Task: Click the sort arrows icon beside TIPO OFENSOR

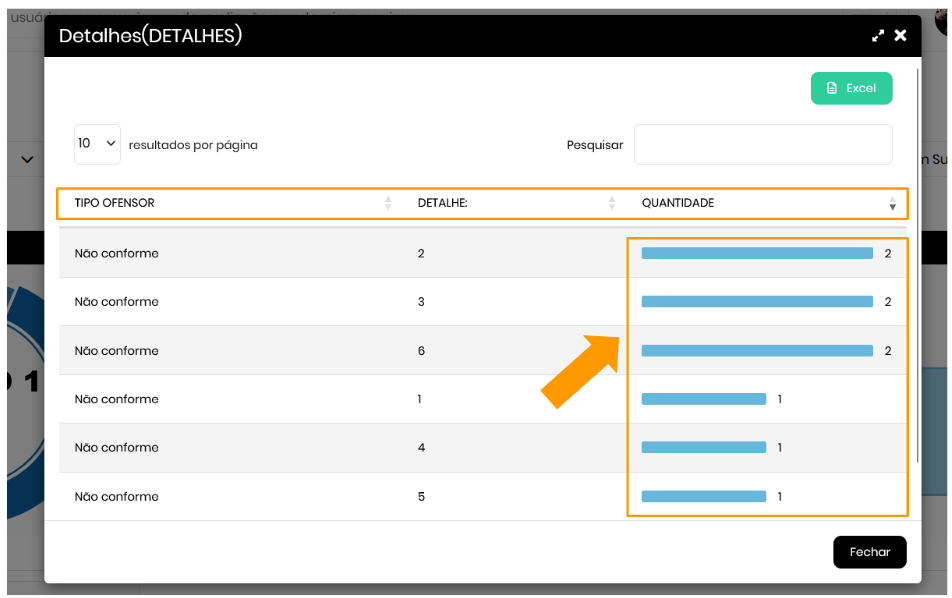Action: [388, 204]
